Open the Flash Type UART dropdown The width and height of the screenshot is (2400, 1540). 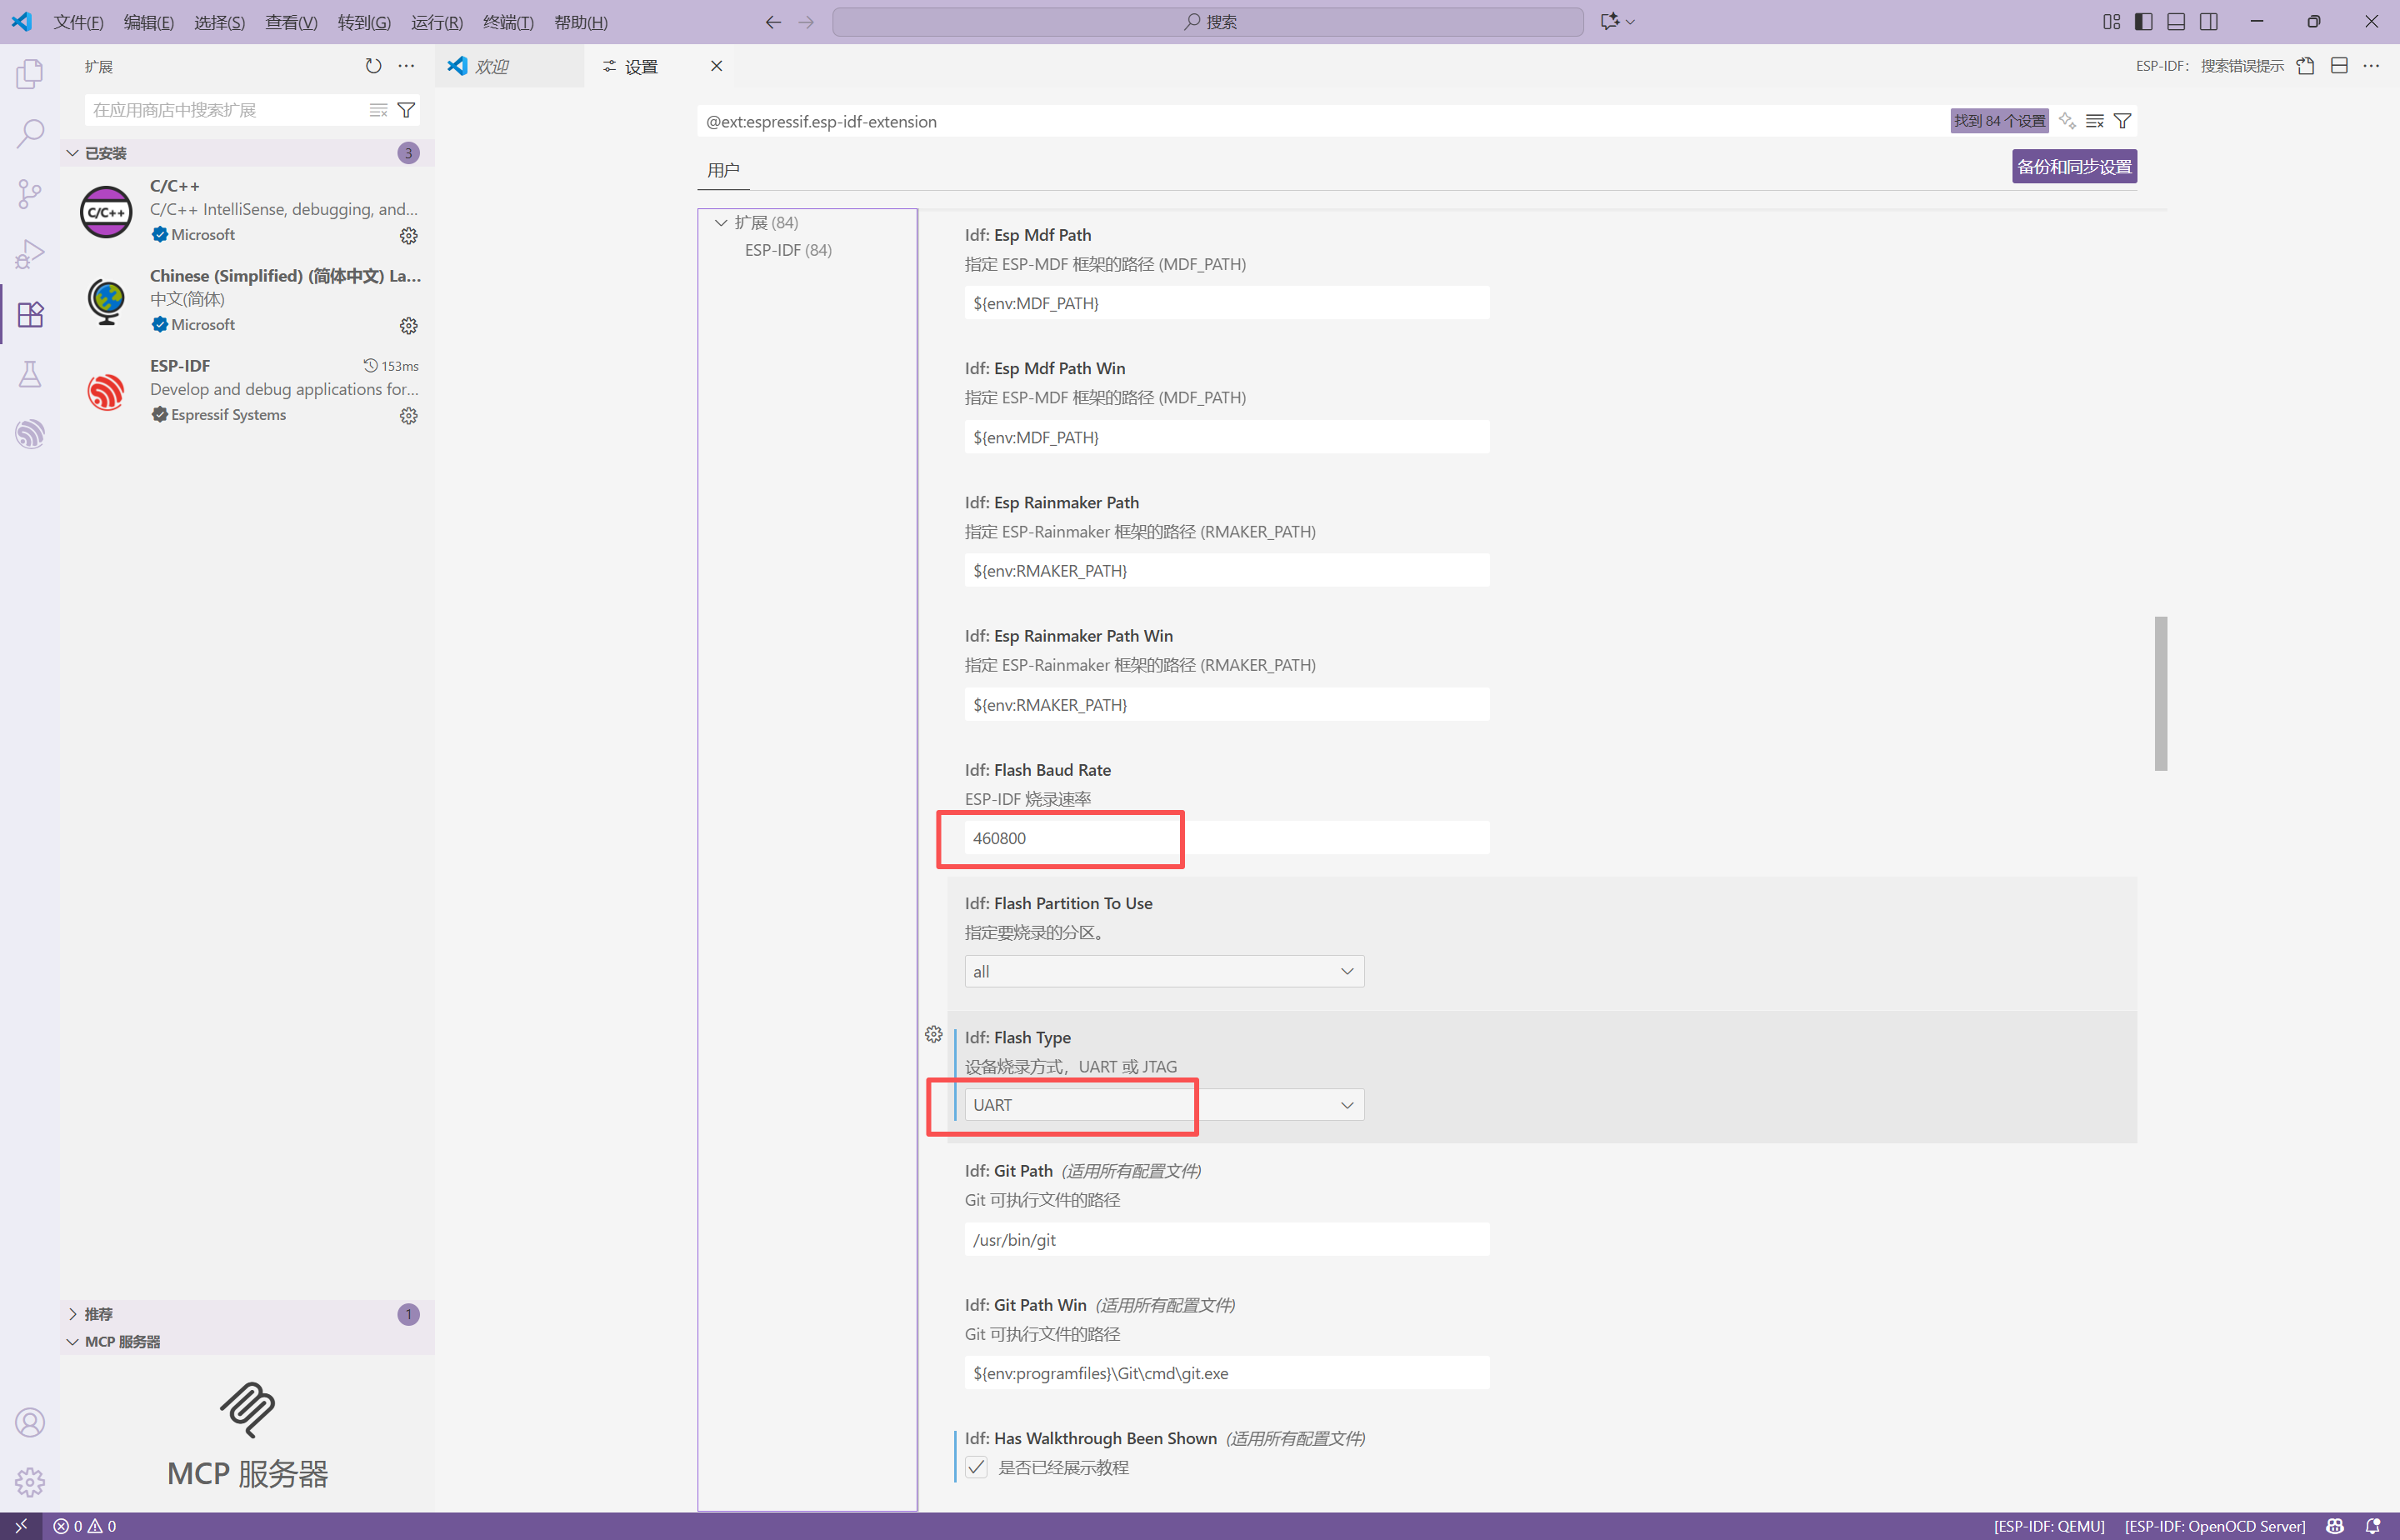[1163, 1105]
